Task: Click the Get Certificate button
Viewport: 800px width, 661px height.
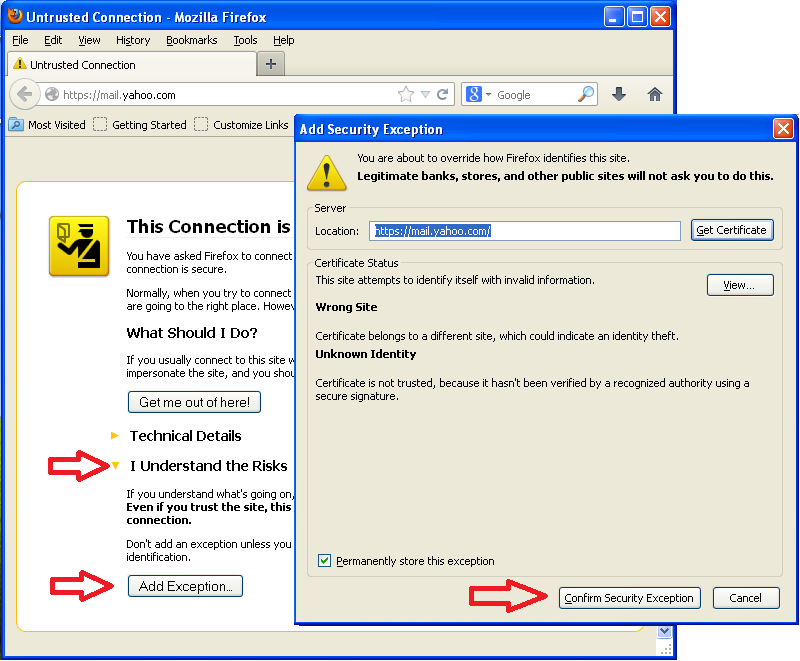Action: pyautogui.click(x=732, y=230)
